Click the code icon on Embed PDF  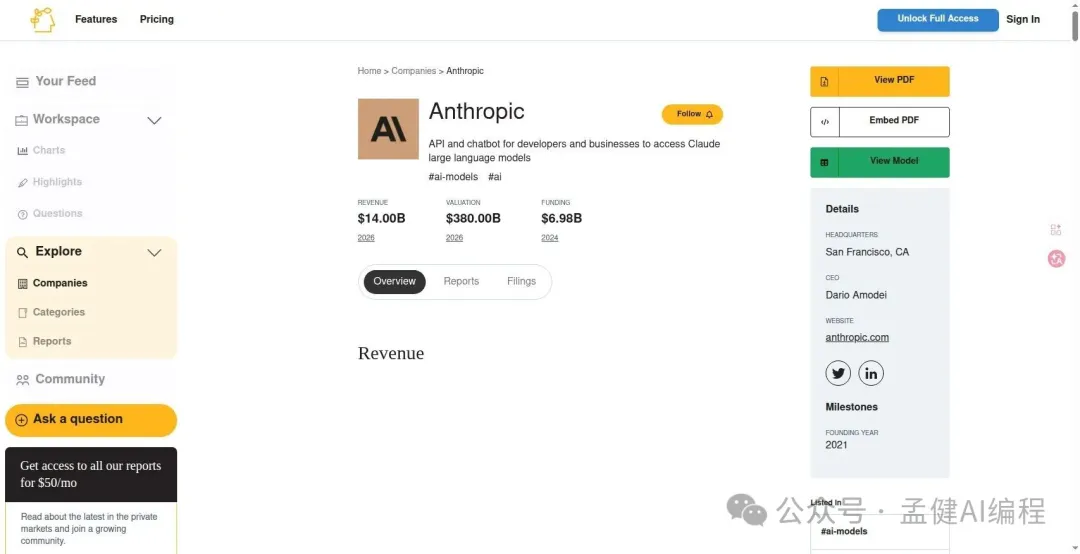pyautogui.click(x=824, y=123)
